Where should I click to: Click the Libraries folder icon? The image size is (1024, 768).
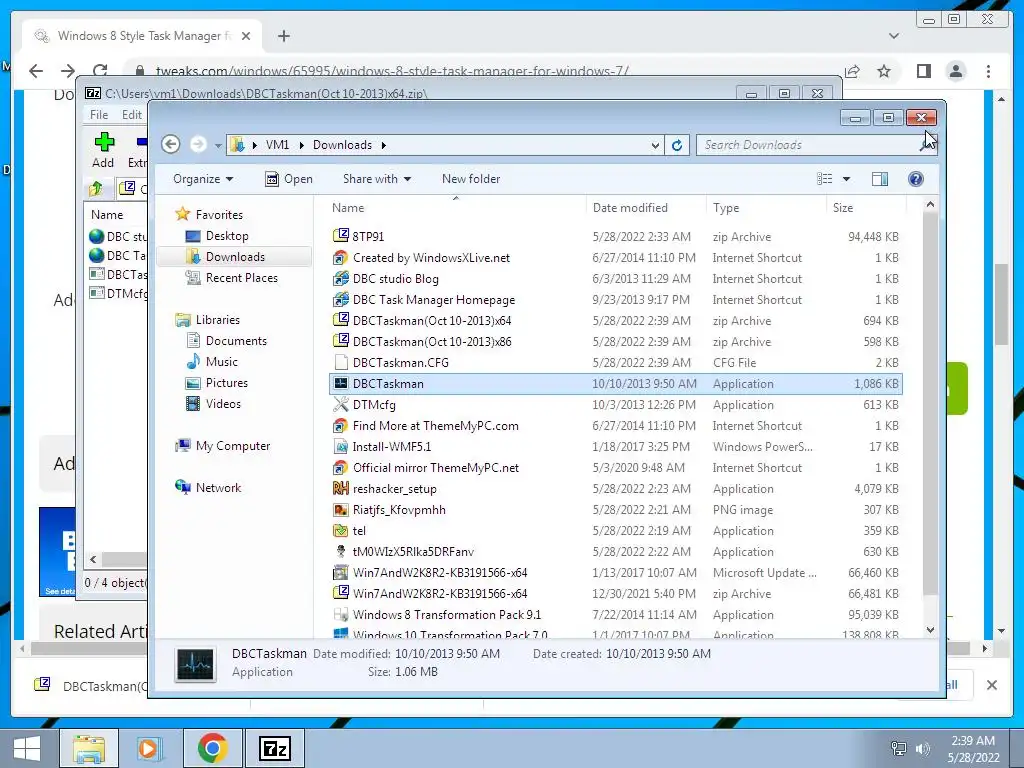click(183, 320)
